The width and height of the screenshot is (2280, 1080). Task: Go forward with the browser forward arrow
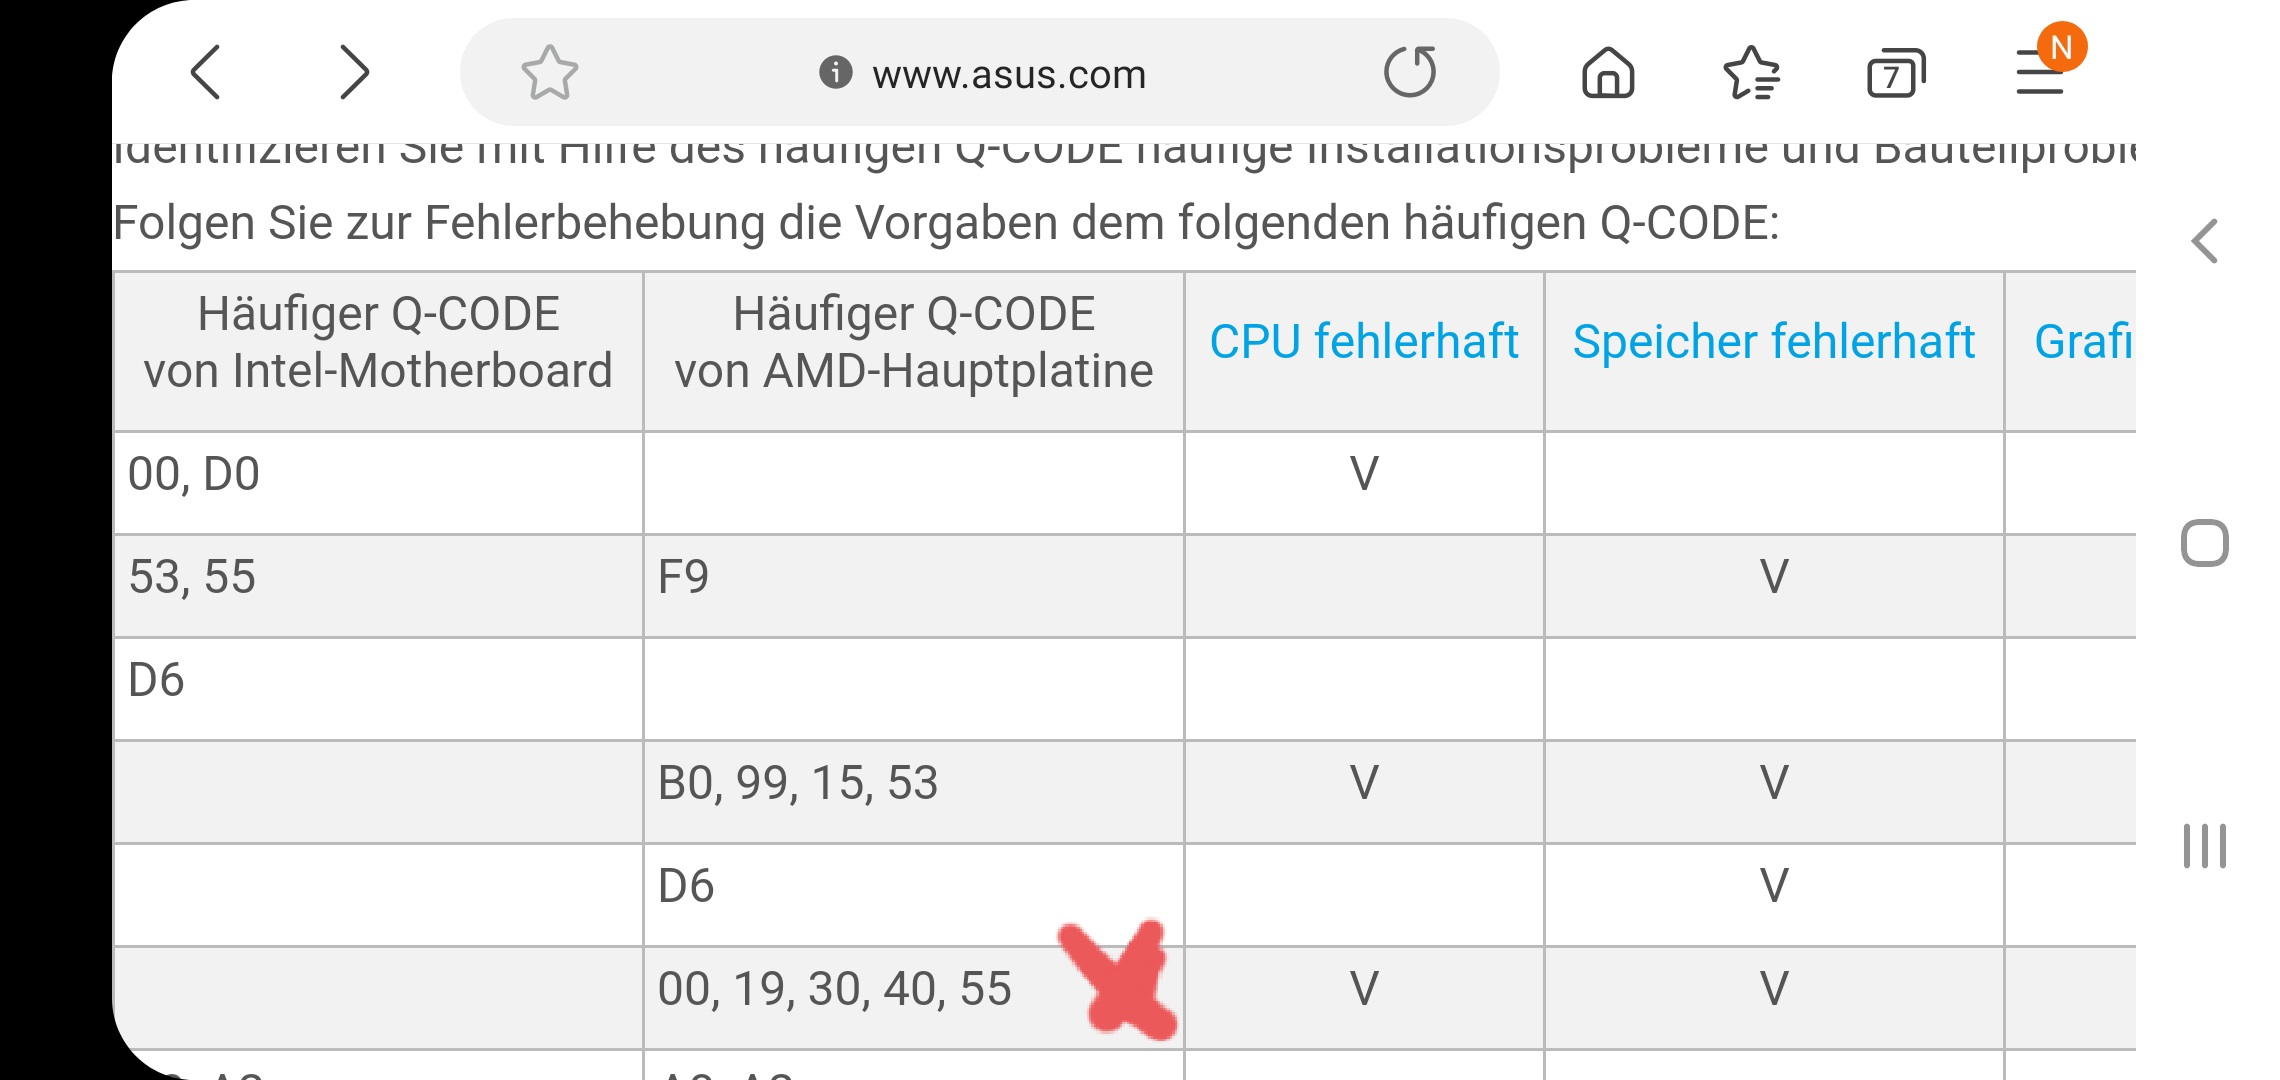coord(354,72)
